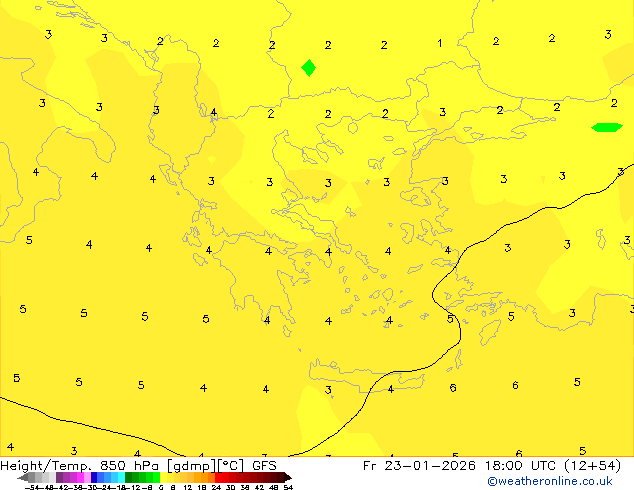
Task: Select the cyan swatch in the color scale
Action: tap(121, 477)
